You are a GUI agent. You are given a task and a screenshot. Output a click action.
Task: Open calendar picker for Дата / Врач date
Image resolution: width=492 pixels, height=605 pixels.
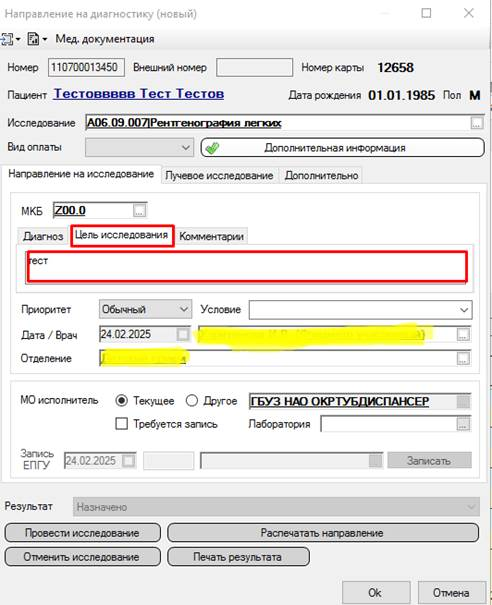point(183,334)
